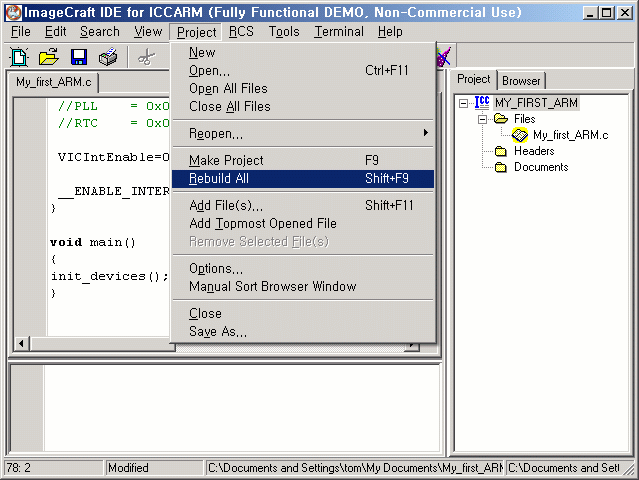Select My_first_ARM.c in the project tree
Viewport: 639px width, 480px height.
click(571, 135)
